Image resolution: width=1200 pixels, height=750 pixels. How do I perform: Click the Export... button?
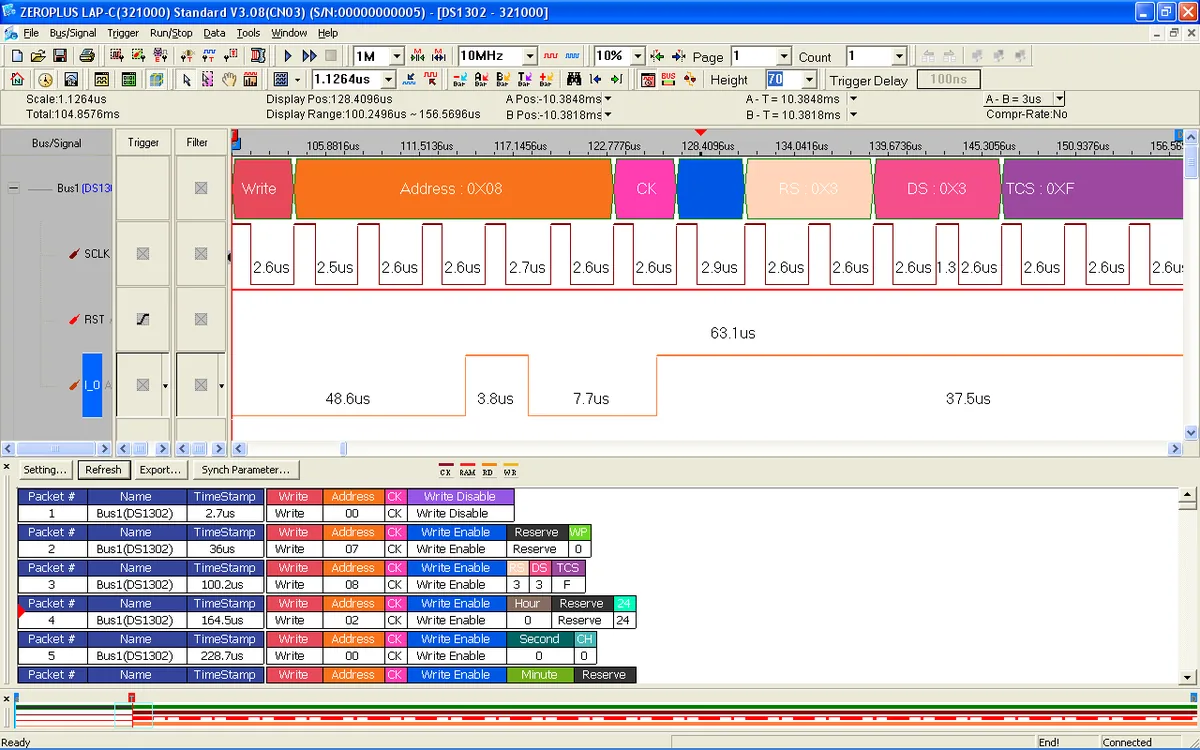point(160,470)
